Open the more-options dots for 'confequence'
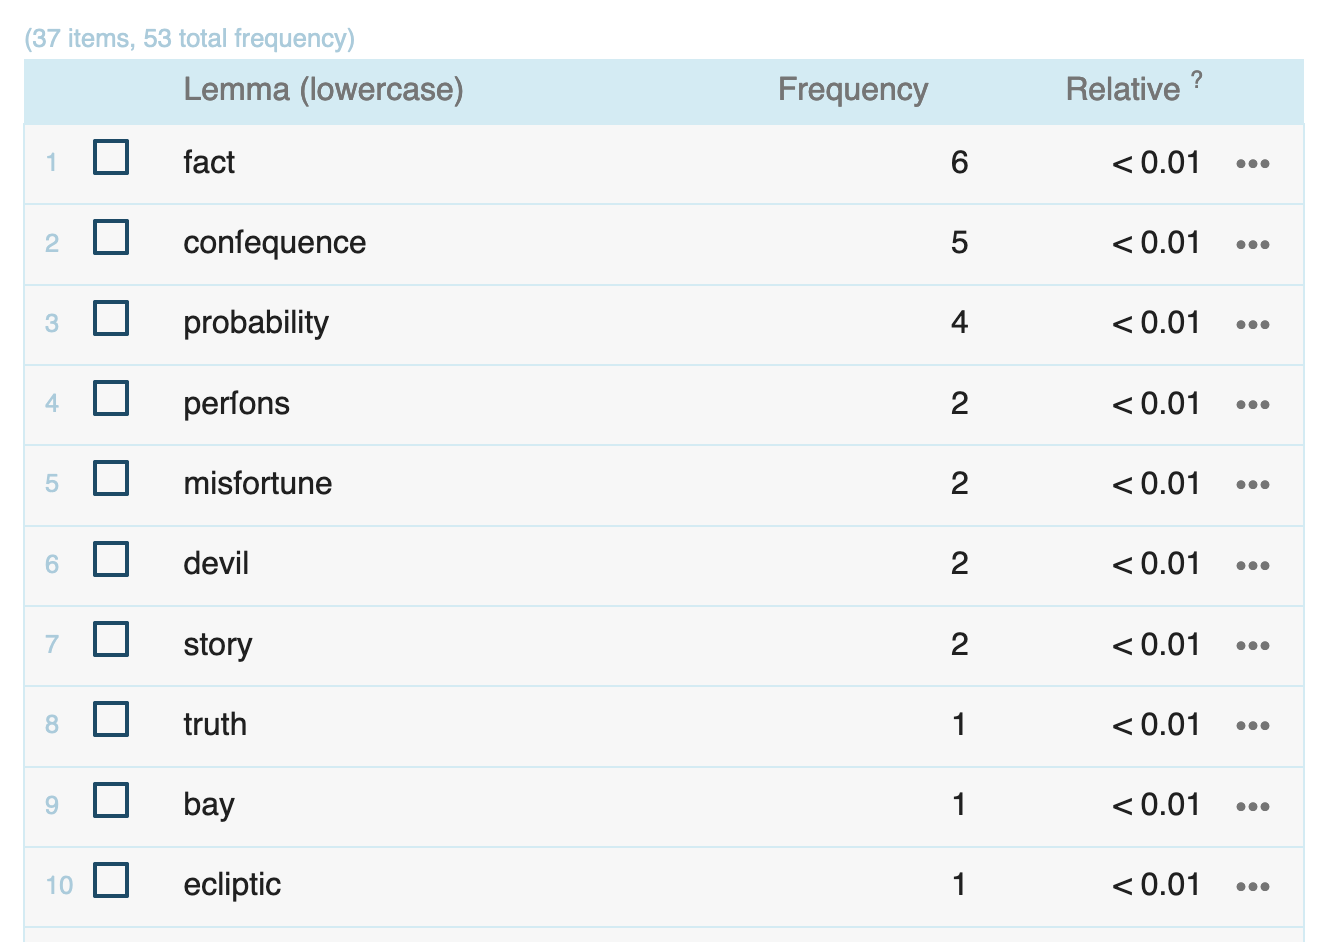This screenshot has width=1324, height=942. (x=1252, y=244)
